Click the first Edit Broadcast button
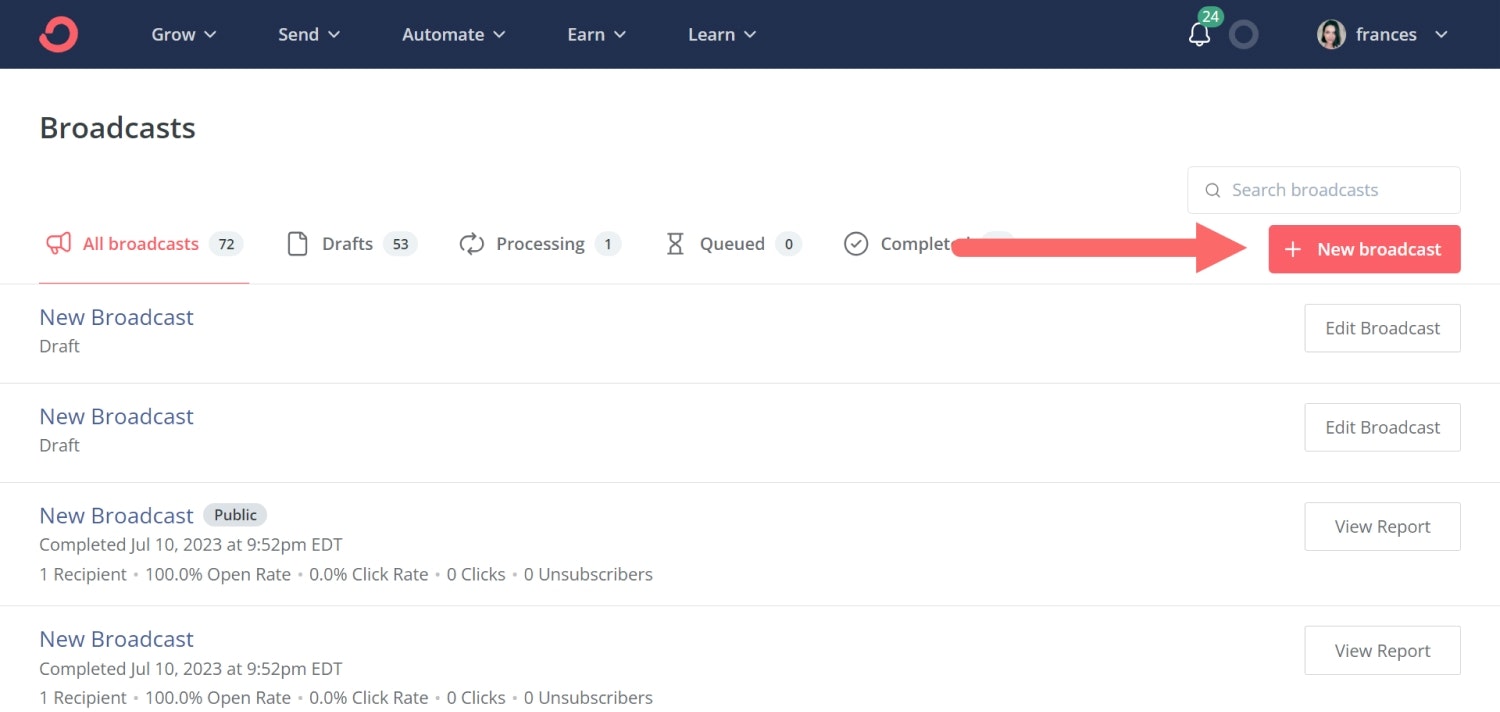The width and height of the screenshot is (1500, 712). click(x=1382, y=328)
